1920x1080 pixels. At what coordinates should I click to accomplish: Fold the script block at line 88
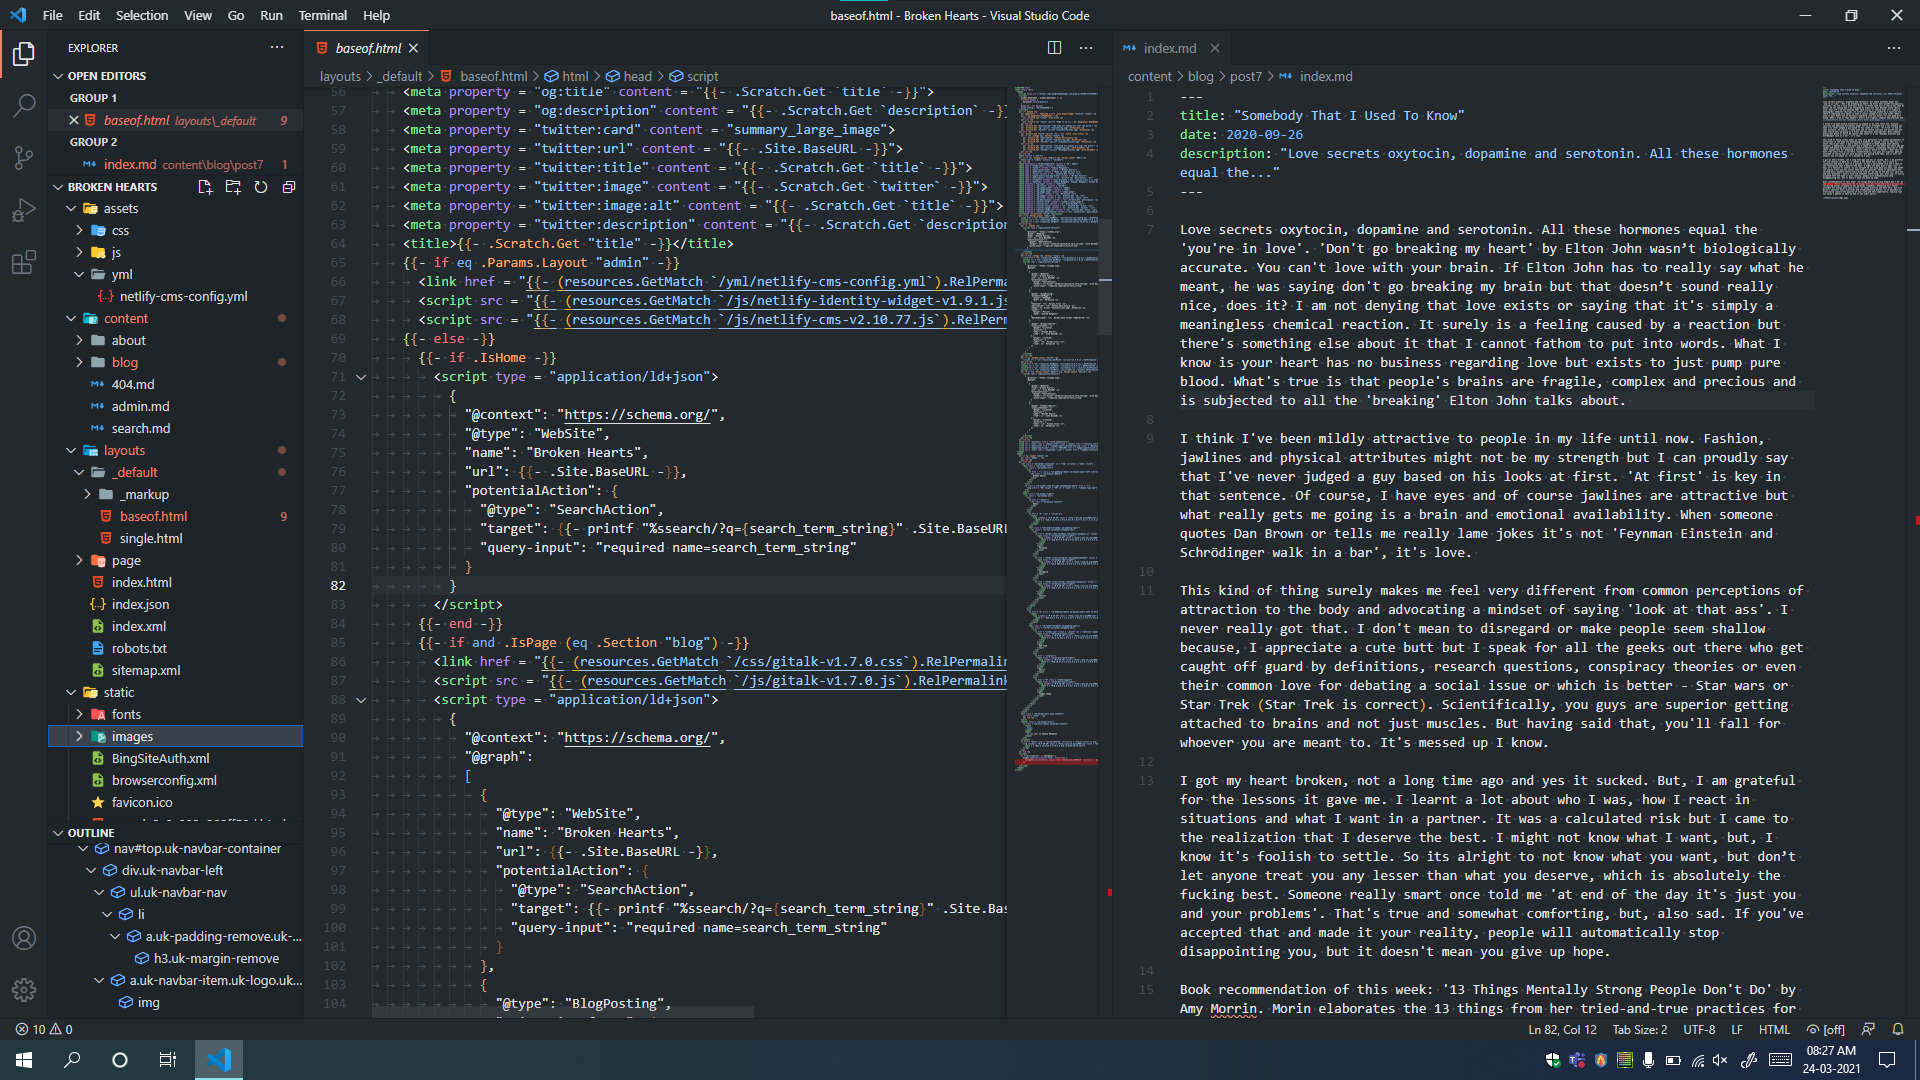[361, 700]
